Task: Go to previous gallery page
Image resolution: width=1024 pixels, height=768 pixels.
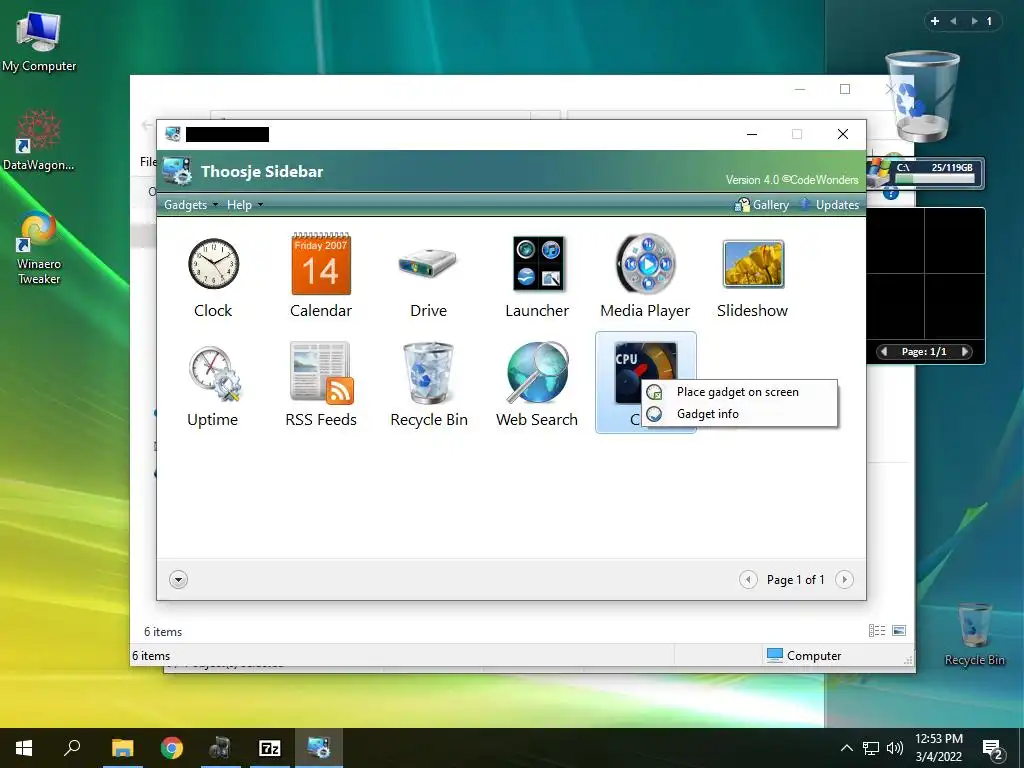Action: 748,579
